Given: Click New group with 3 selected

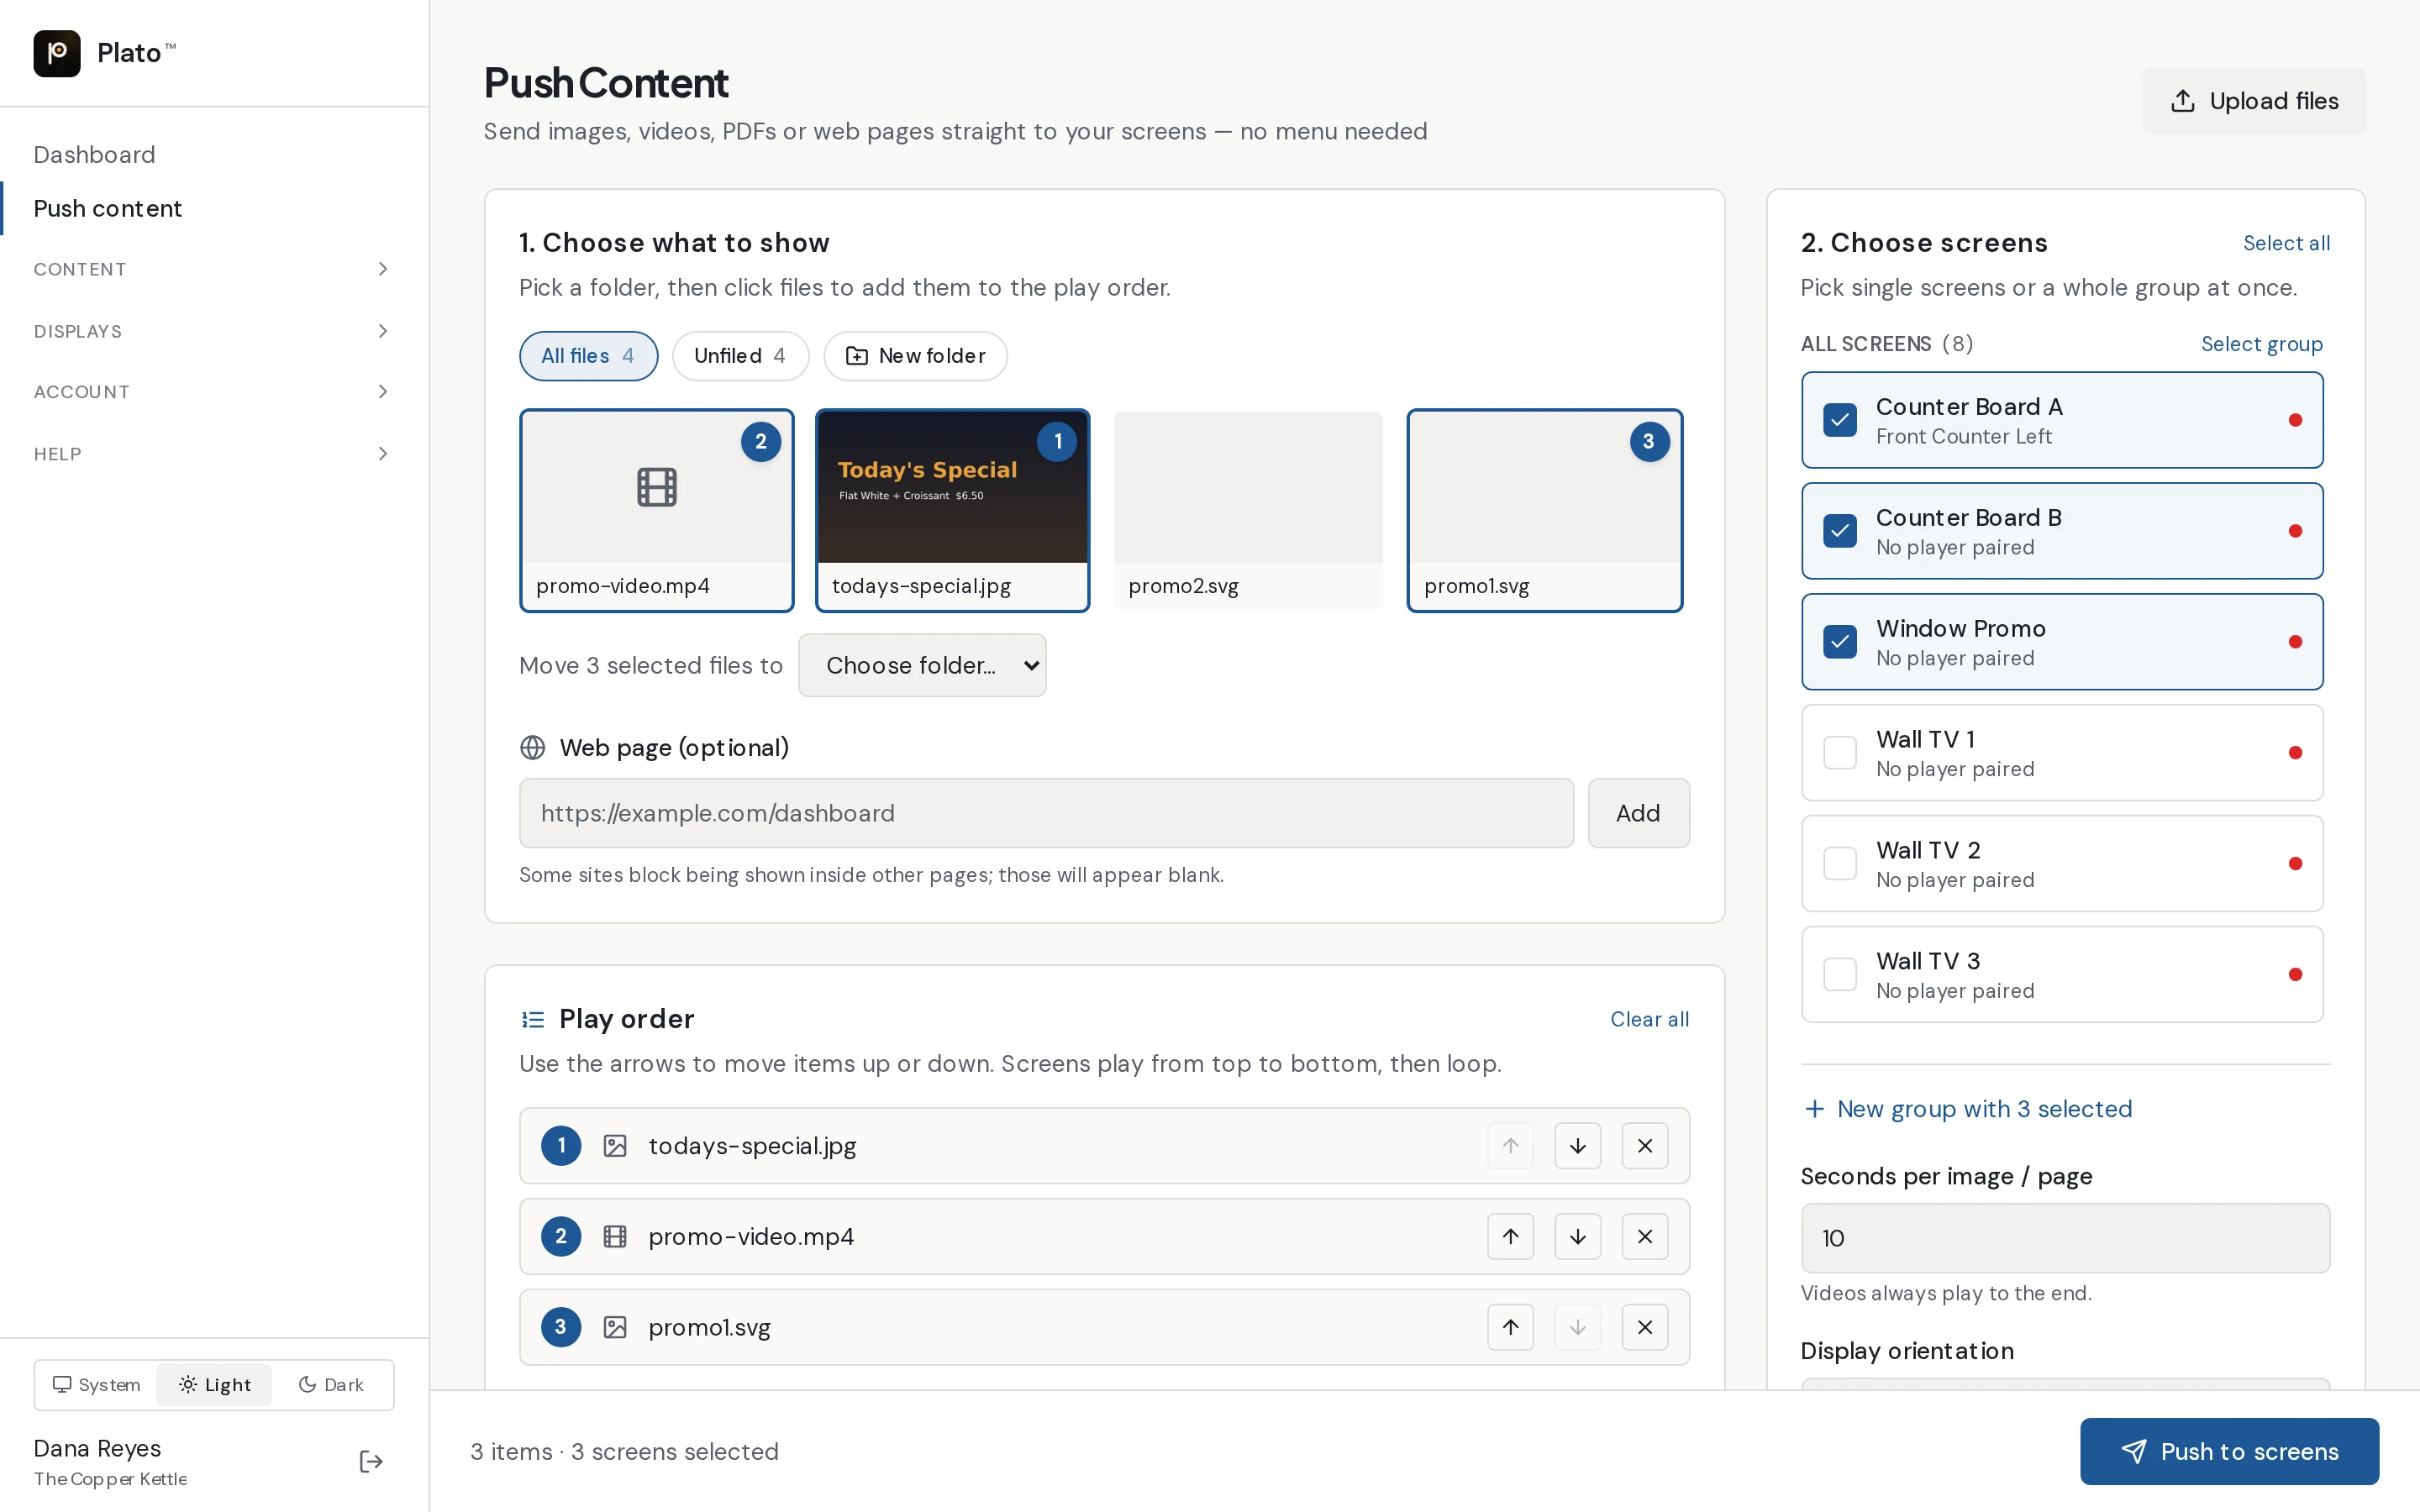Looking at the screenshot, I should (x=1968, y=1109).
